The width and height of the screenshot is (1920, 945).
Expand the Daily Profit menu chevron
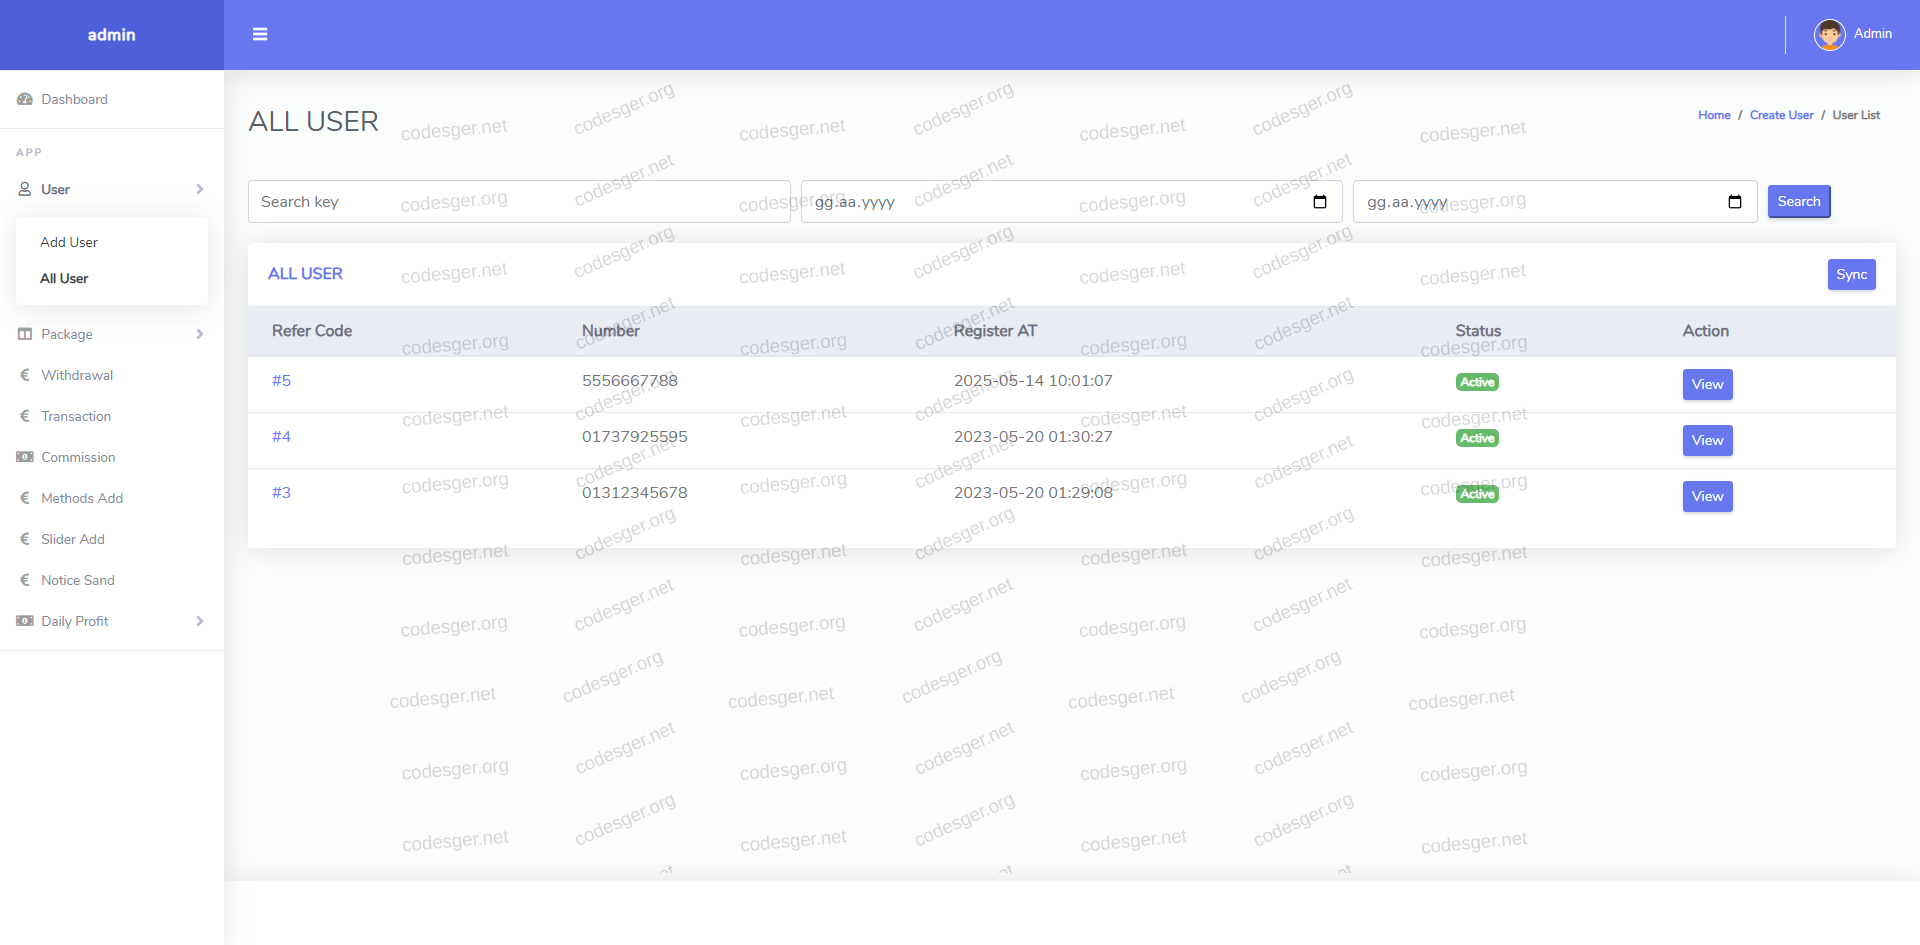pyautogui.click(x=200, y=621)
